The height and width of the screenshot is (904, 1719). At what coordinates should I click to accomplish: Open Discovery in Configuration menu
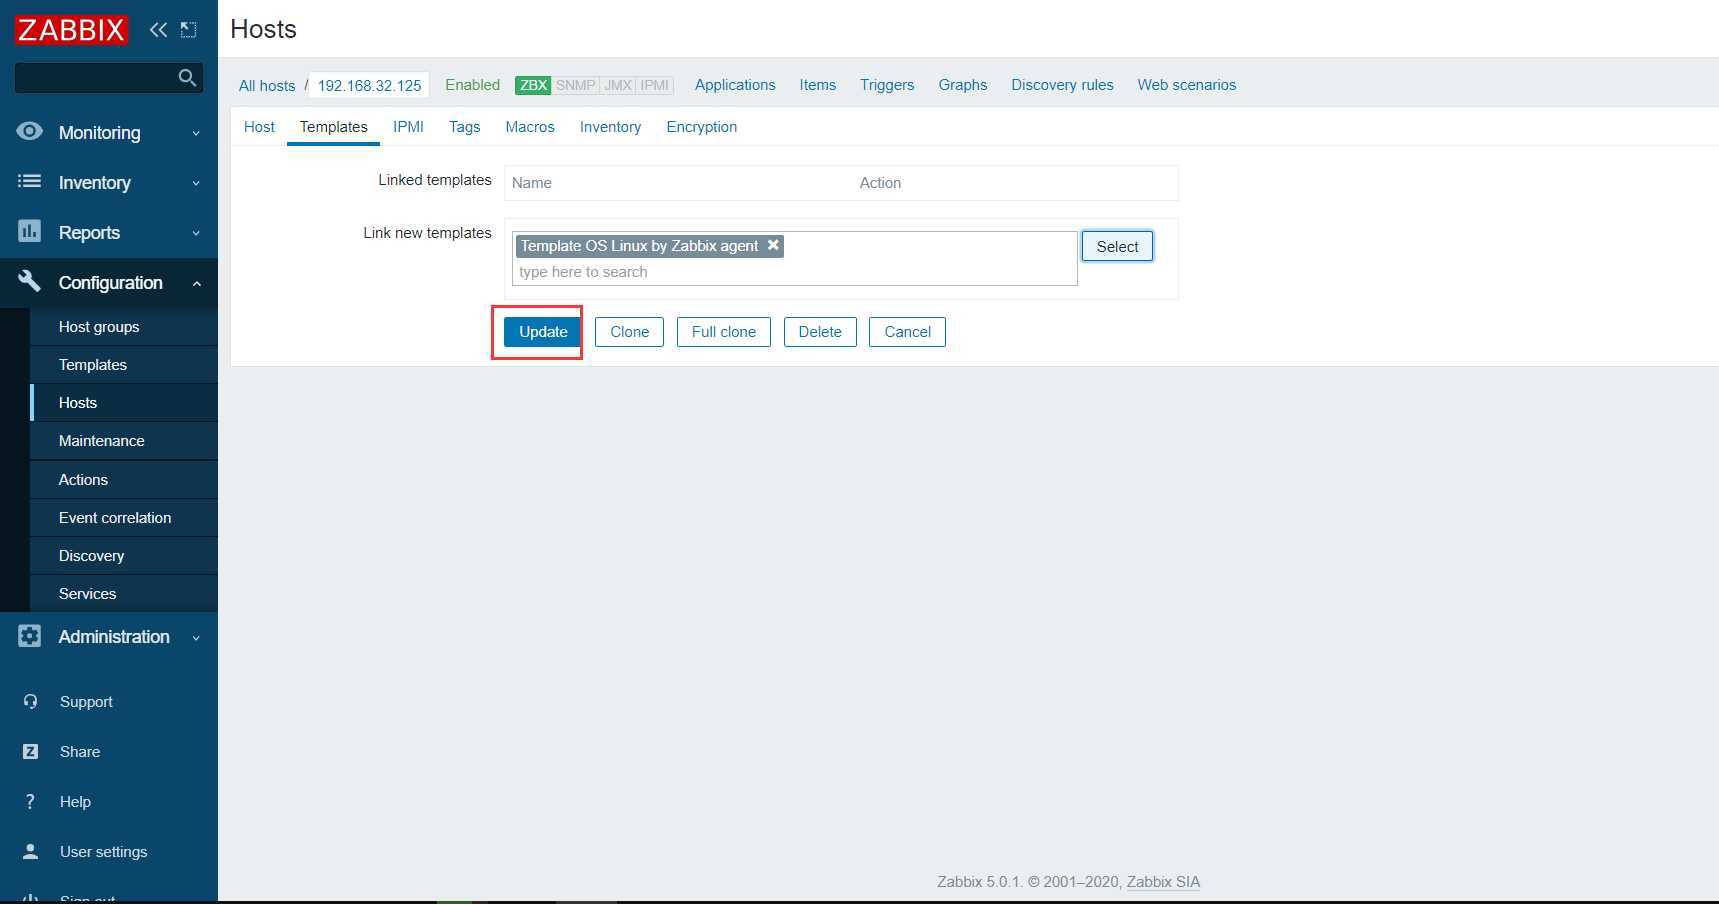coord(124,556)
